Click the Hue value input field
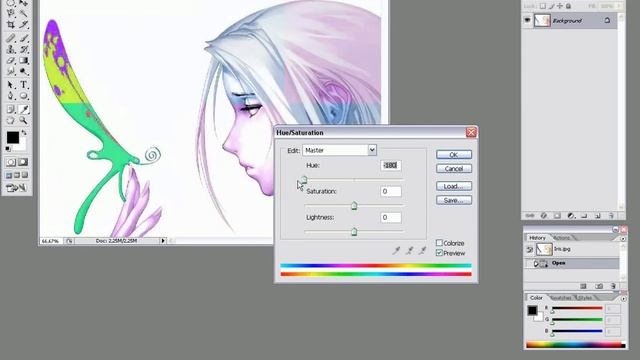The image size is (640, 360). click(x=391, y=165)
